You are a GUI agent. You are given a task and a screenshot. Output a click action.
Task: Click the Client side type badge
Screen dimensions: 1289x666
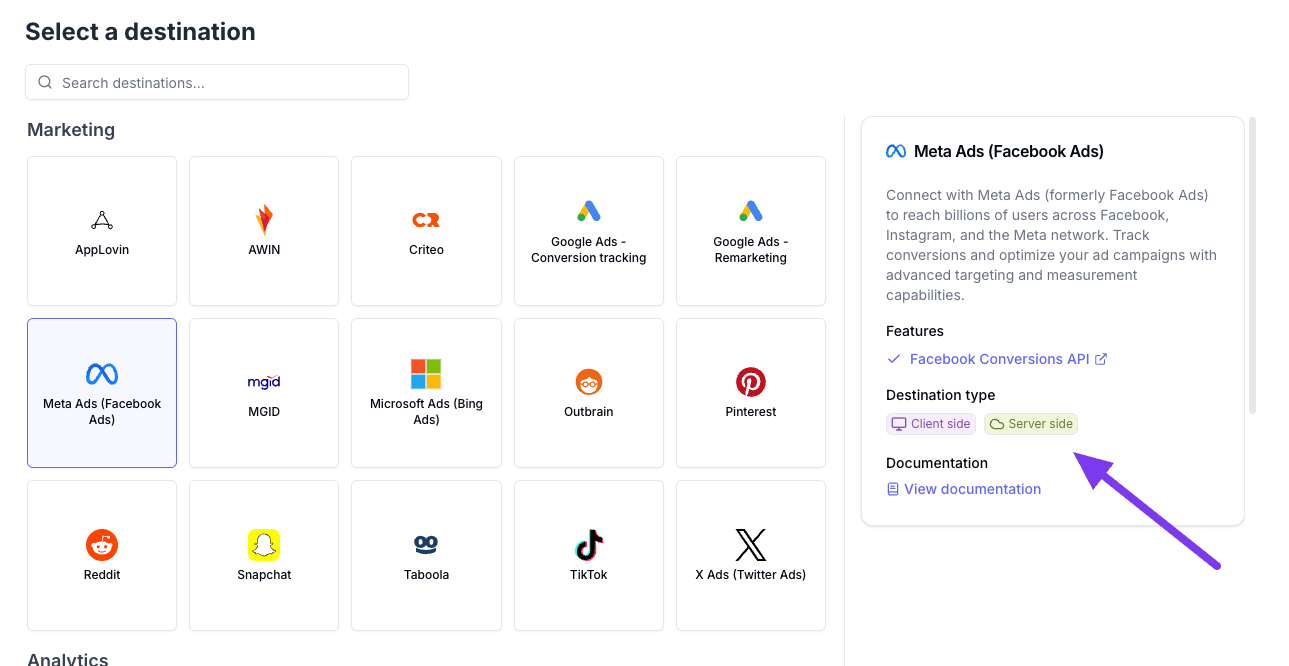point(931,424)
